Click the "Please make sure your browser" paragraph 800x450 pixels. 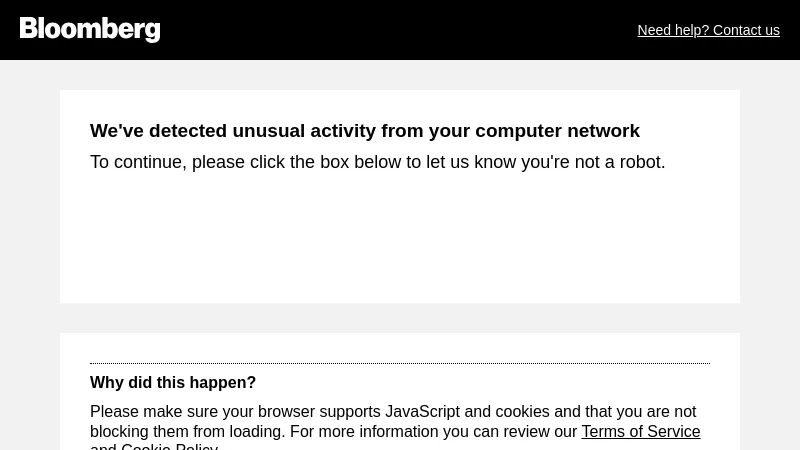point(236,412)
